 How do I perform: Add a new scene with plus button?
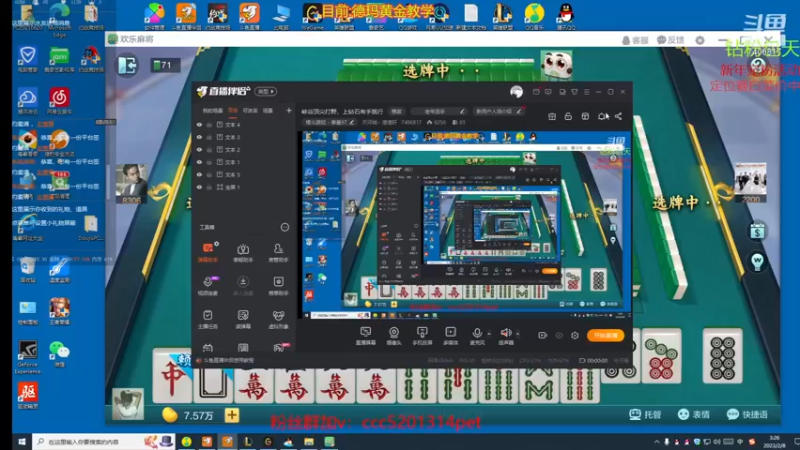point(288,110)
